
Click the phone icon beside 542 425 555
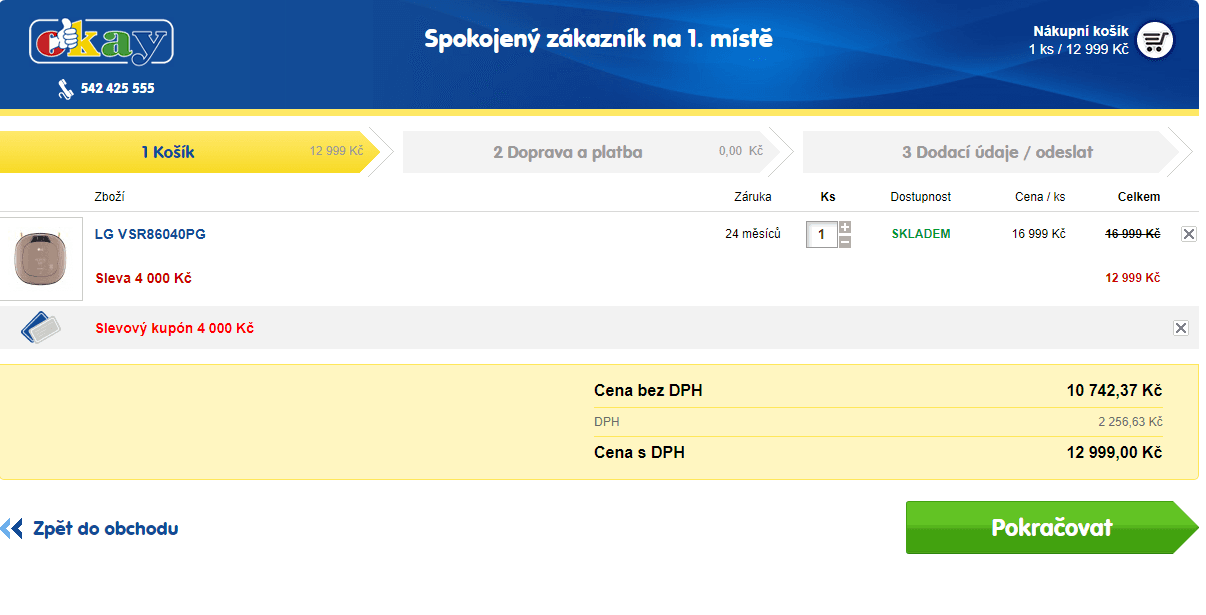66,89
